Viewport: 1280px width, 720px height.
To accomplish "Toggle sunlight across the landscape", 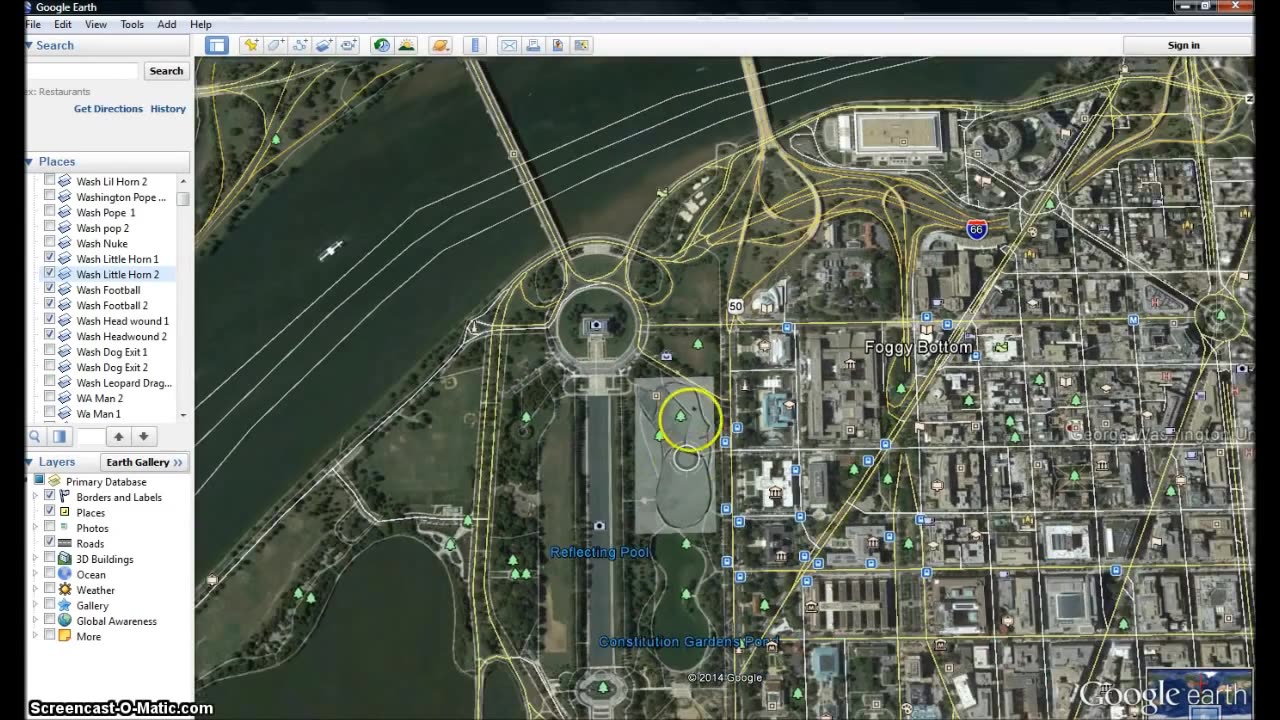I will (x=406, y=45).
